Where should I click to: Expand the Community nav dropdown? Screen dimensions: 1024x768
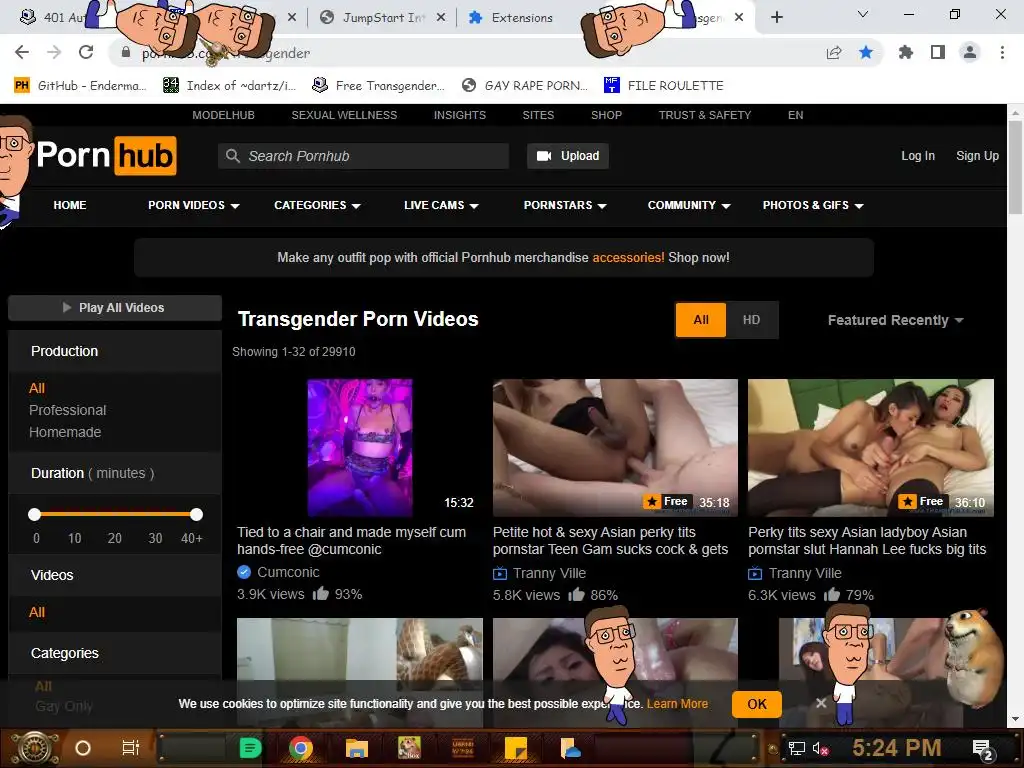pos(689,205)
